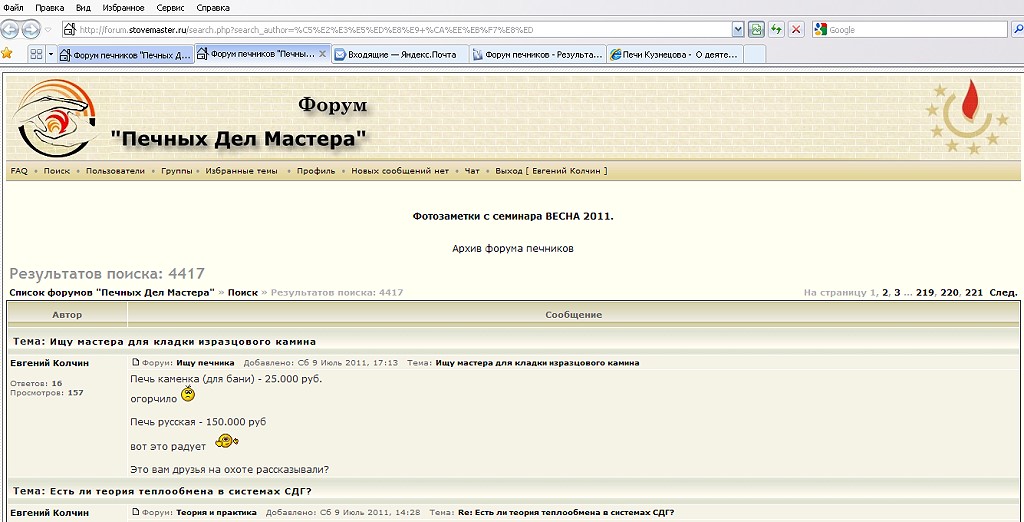Click the Refresh page icon
Image resolution: width=1024 pixels, height=522 pixels.
click(x=776, y=30)
